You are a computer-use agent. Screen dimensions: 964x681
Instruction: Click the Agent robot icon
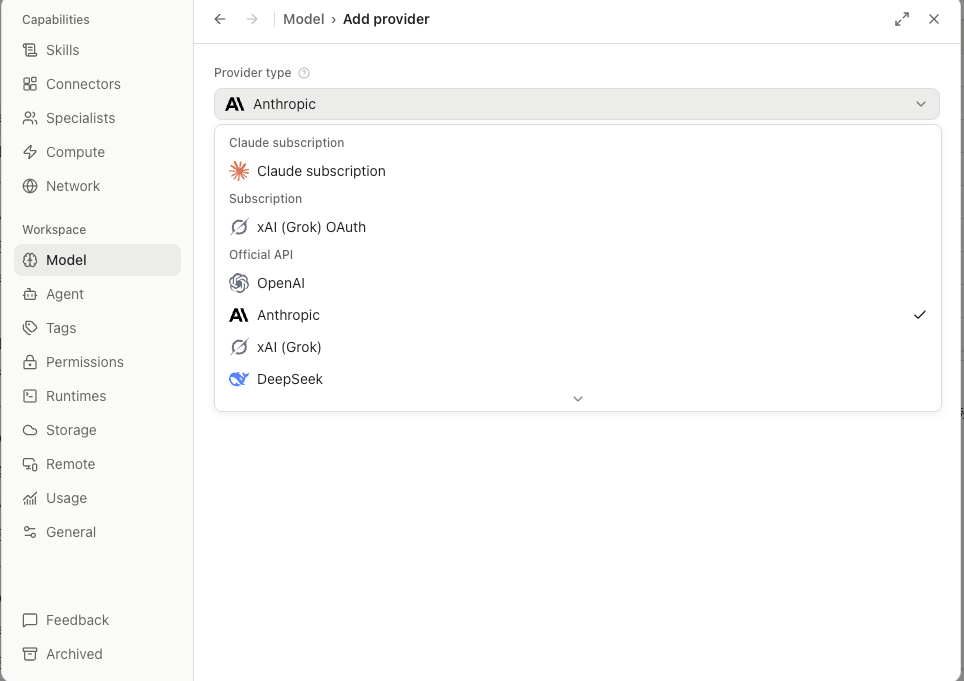tap(30, 294)
